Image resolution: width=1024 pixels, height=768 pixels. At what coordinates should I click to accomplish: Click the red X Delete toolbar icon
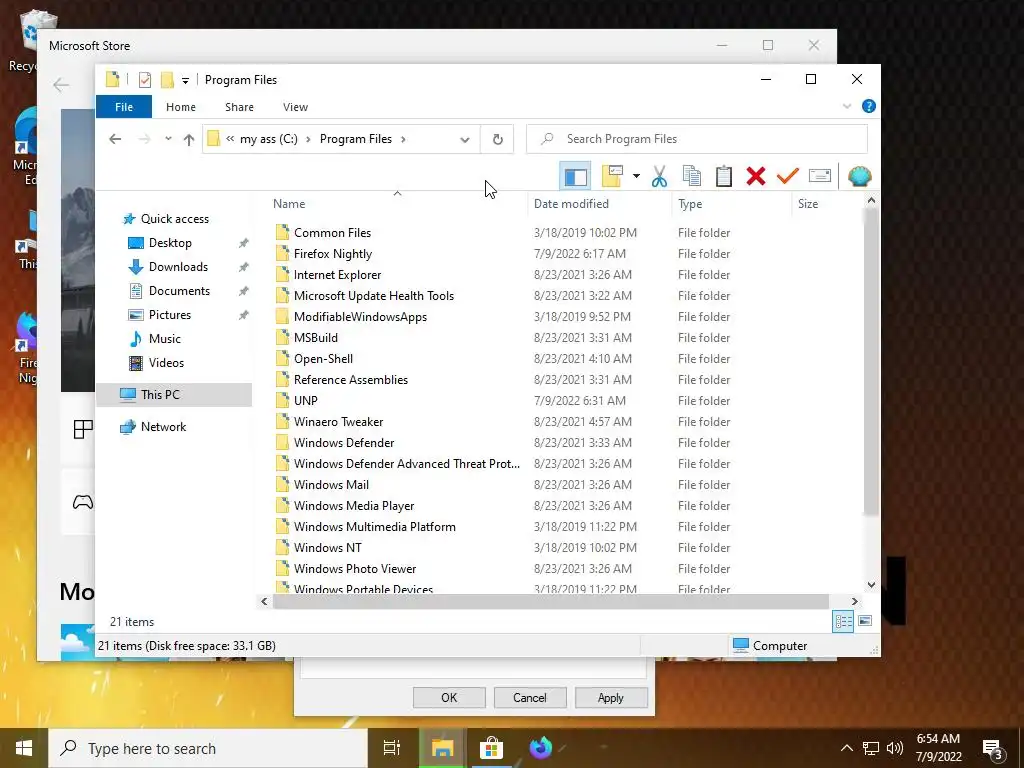(x=756, y=176)
